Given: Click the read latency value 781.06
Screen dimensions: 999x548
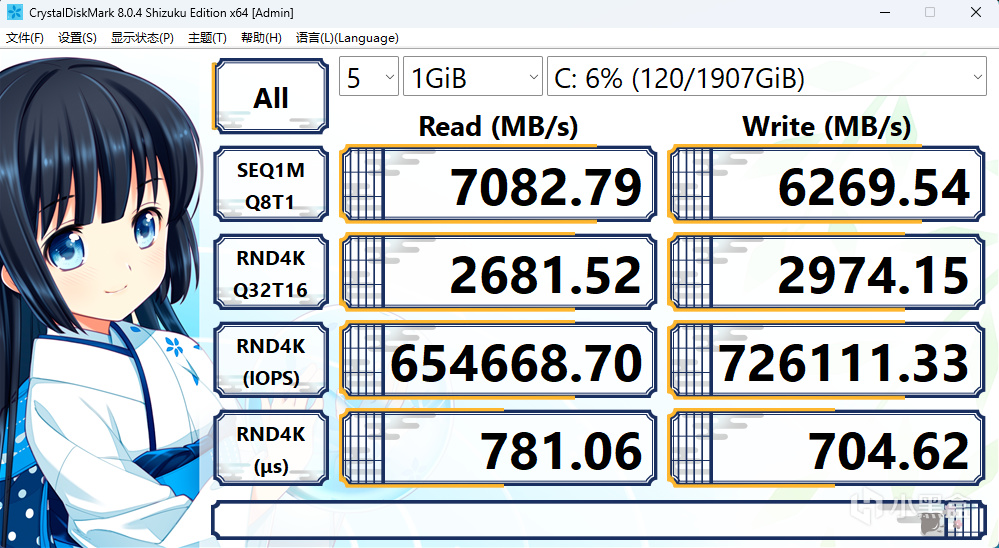Looking at the screenshot, I should tap(499, 449).
